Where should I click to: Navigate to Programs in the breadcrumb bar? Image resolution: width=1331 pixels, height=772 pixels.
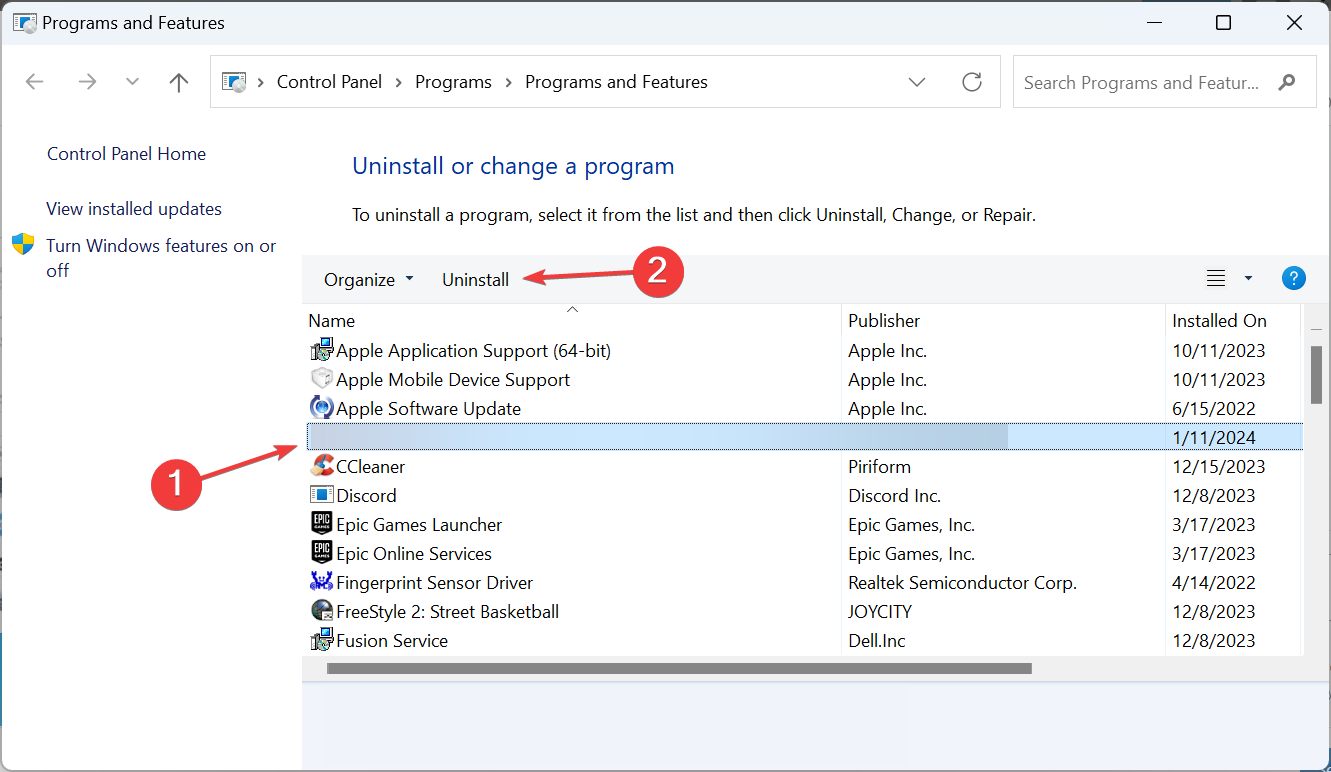[453, 81]
